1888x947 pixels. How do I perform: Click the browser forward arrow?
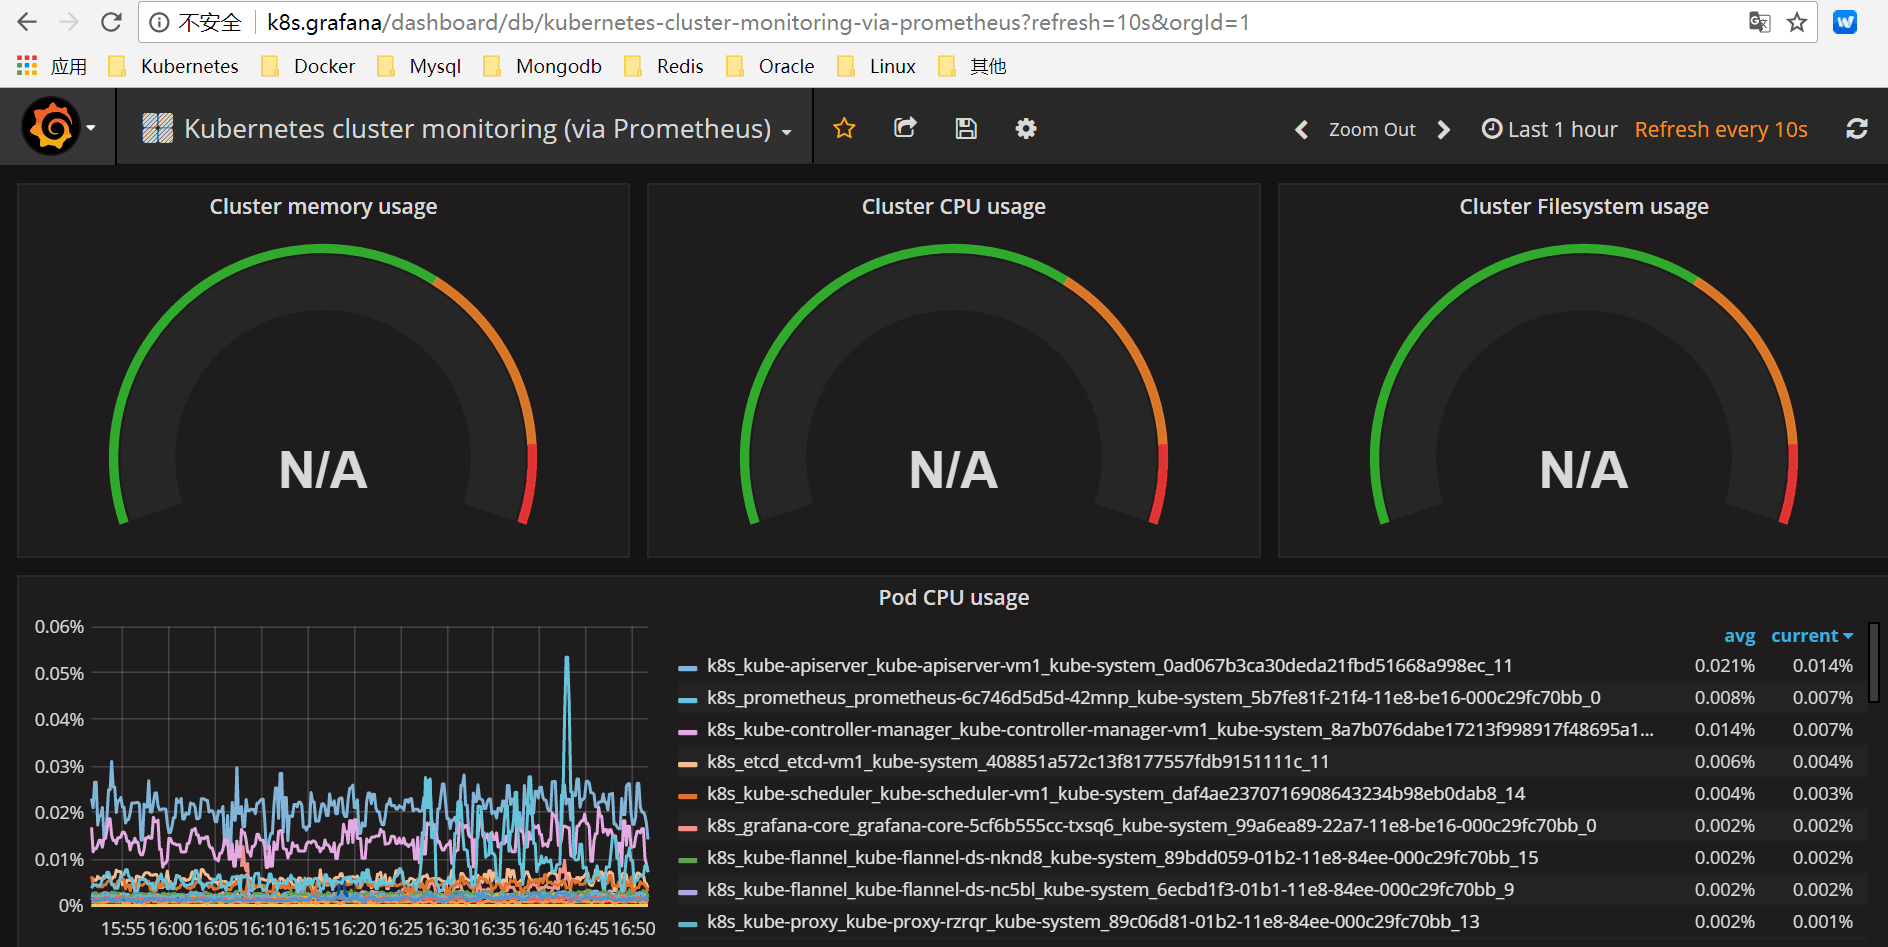69,22
